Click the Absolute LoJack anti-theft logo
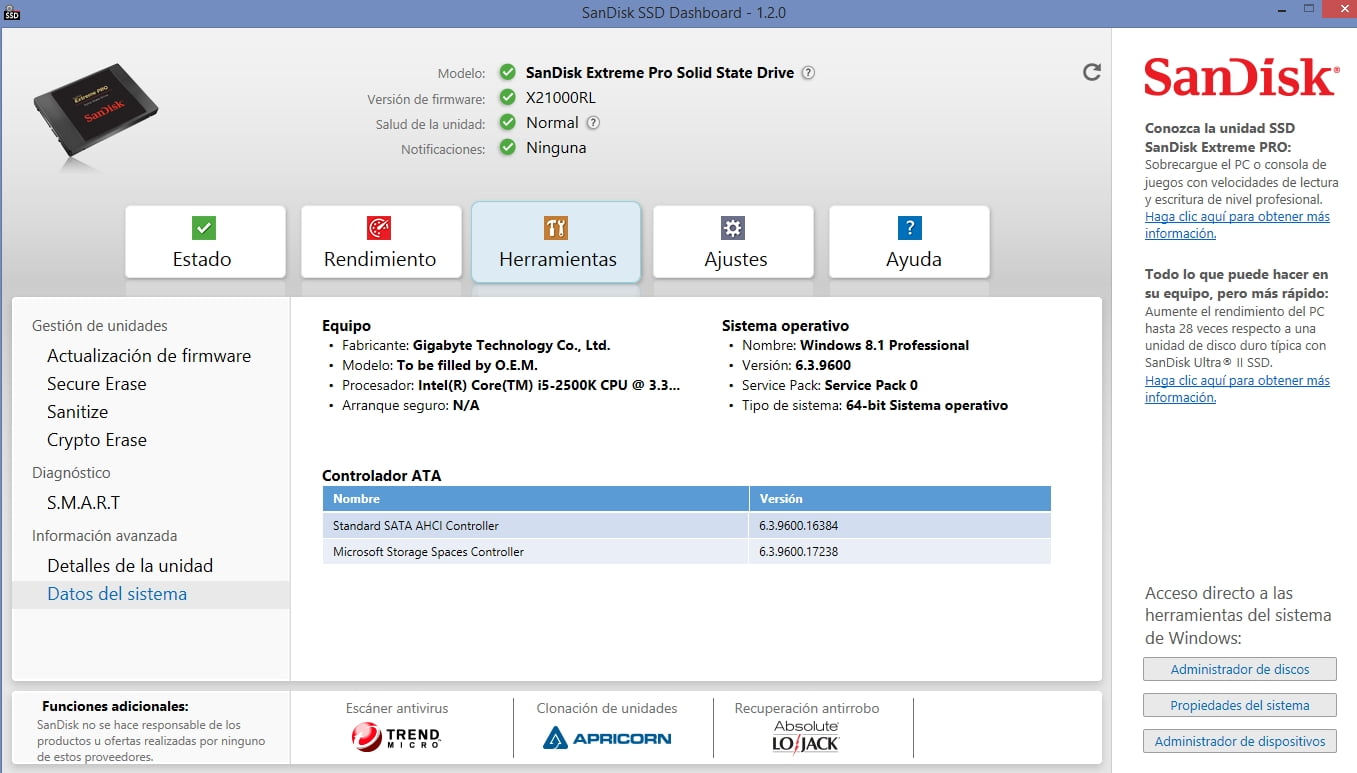Screen dimensions: 1357x773 [806, 736]
